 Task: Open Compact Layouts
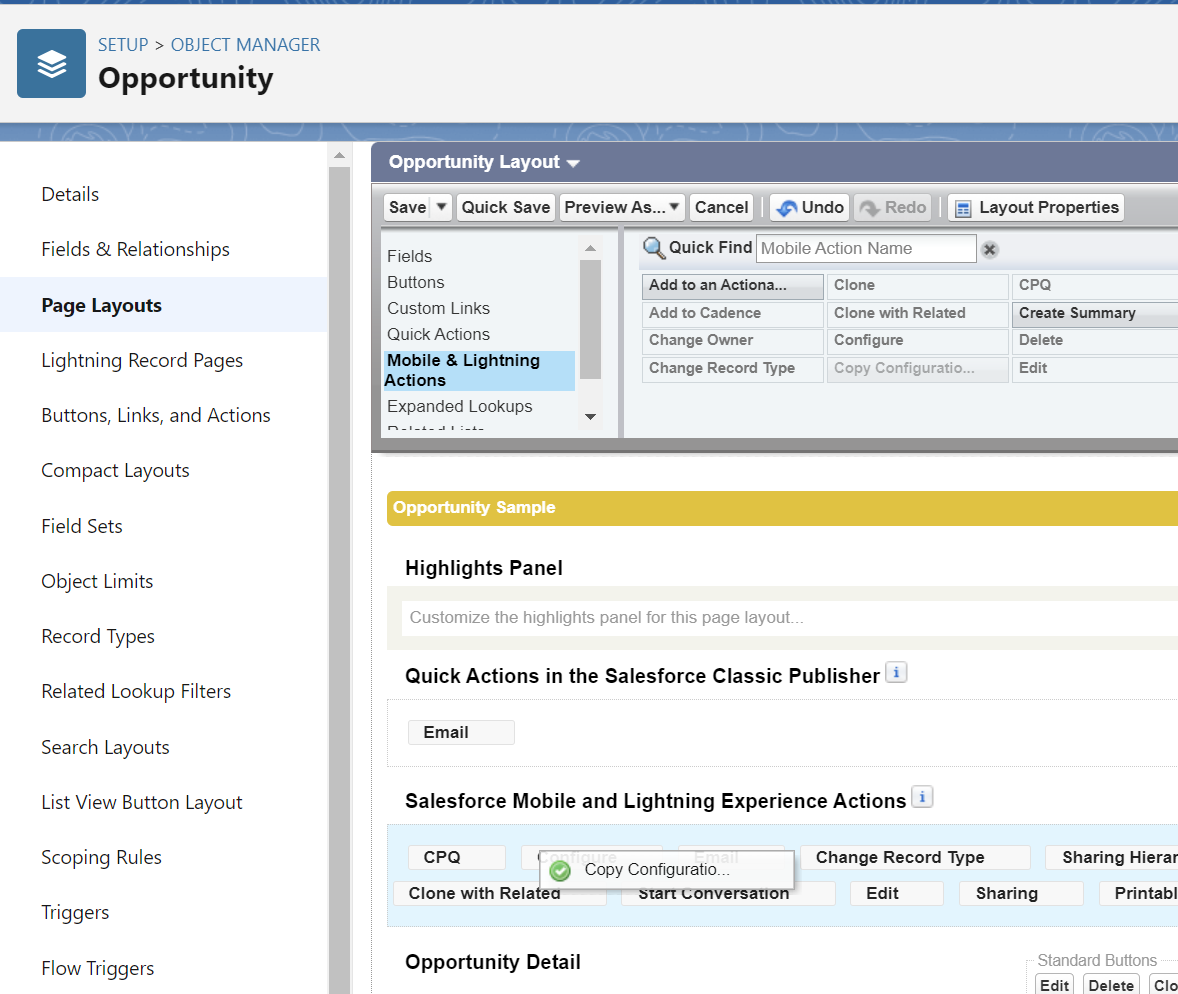point(115,470)
